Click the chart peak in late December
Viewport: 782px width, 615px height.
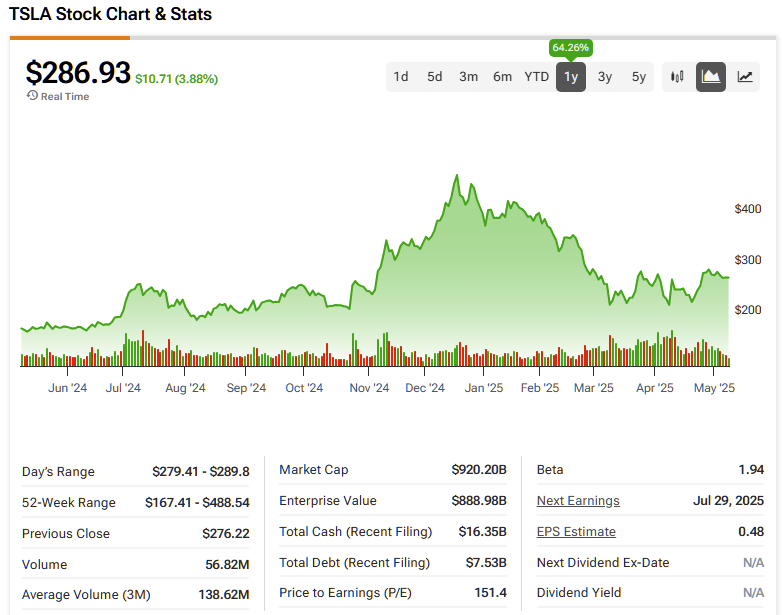tap(457, 176)
